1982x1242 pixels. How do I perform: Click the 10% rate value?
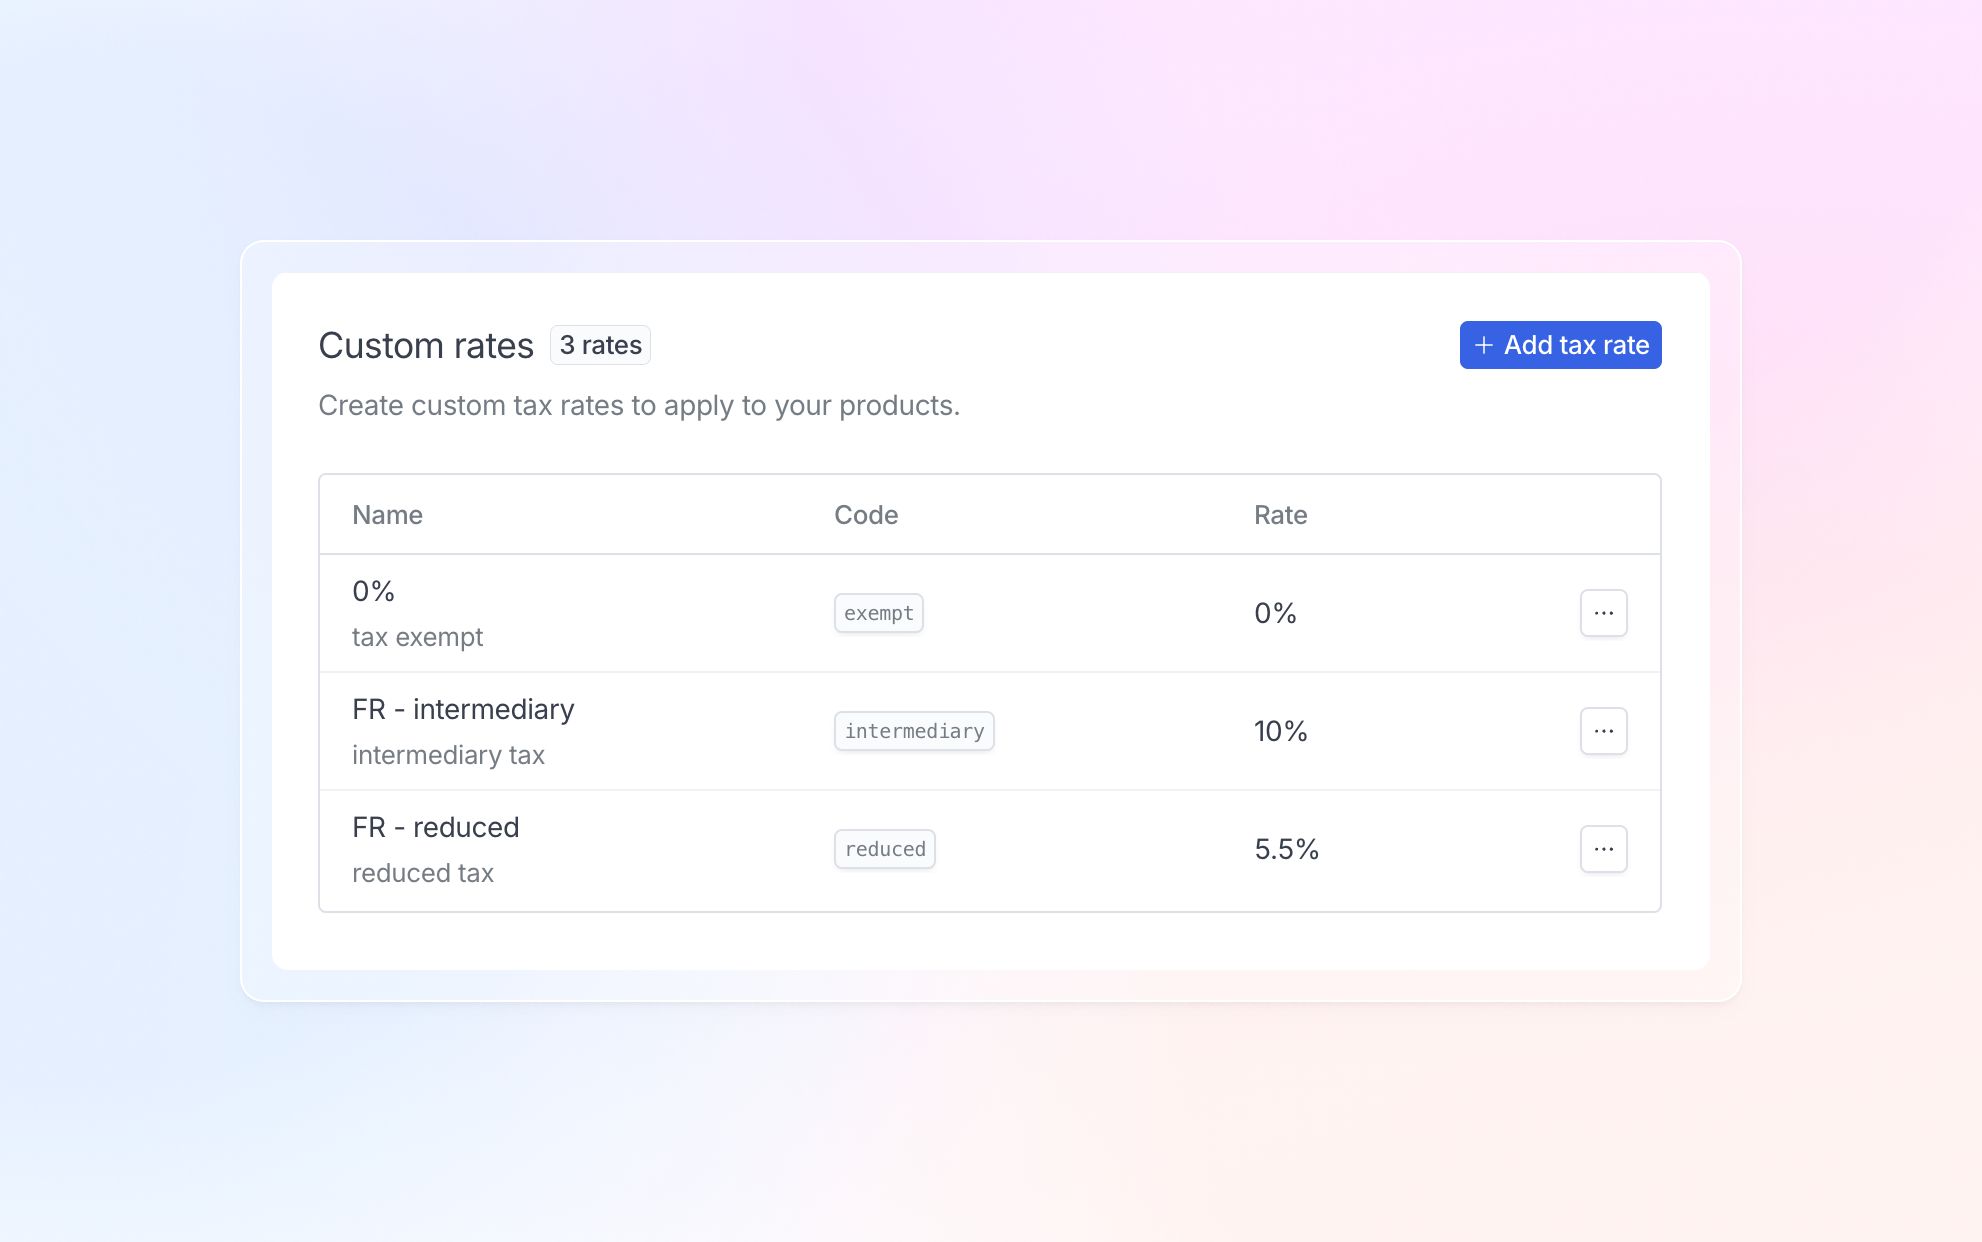tap(1280, 731)
